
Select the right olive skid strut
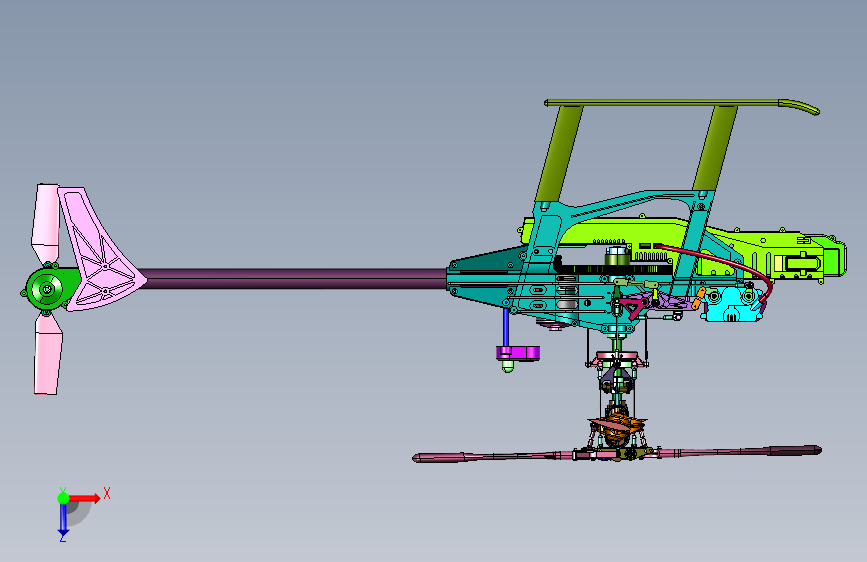714,148
